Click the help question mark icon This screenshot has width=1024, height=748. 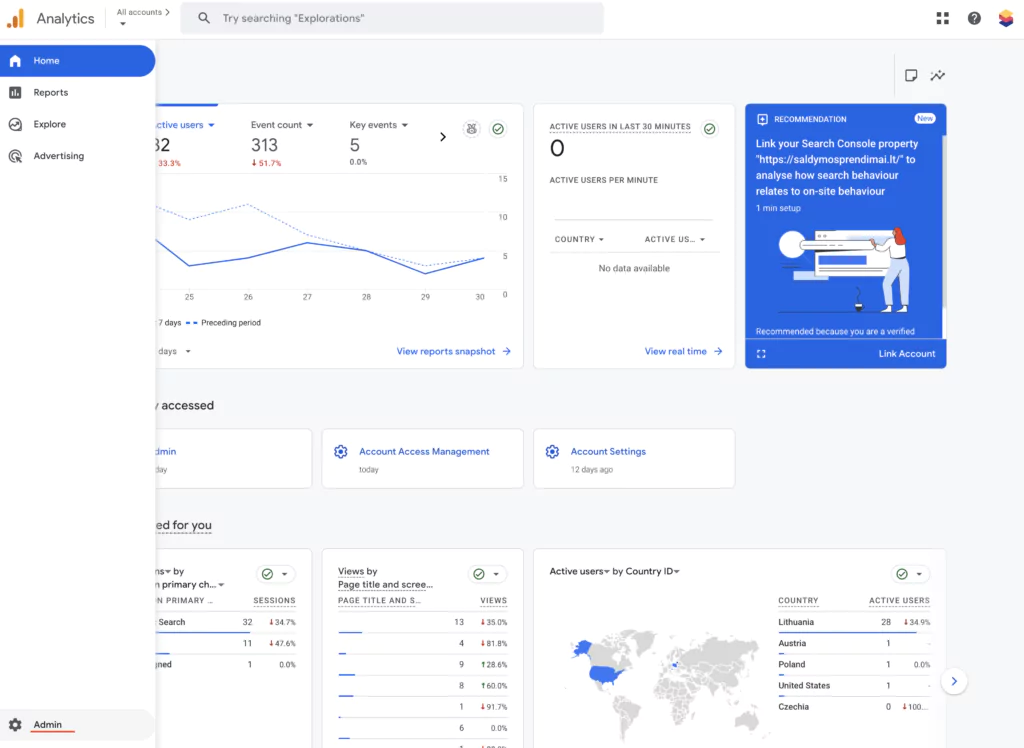coord(974,18)
